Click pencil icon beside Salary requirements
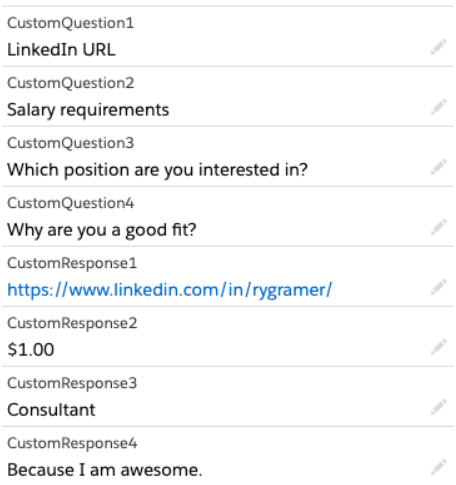Viewport: 456px width, 485px height. coord(438,107)
